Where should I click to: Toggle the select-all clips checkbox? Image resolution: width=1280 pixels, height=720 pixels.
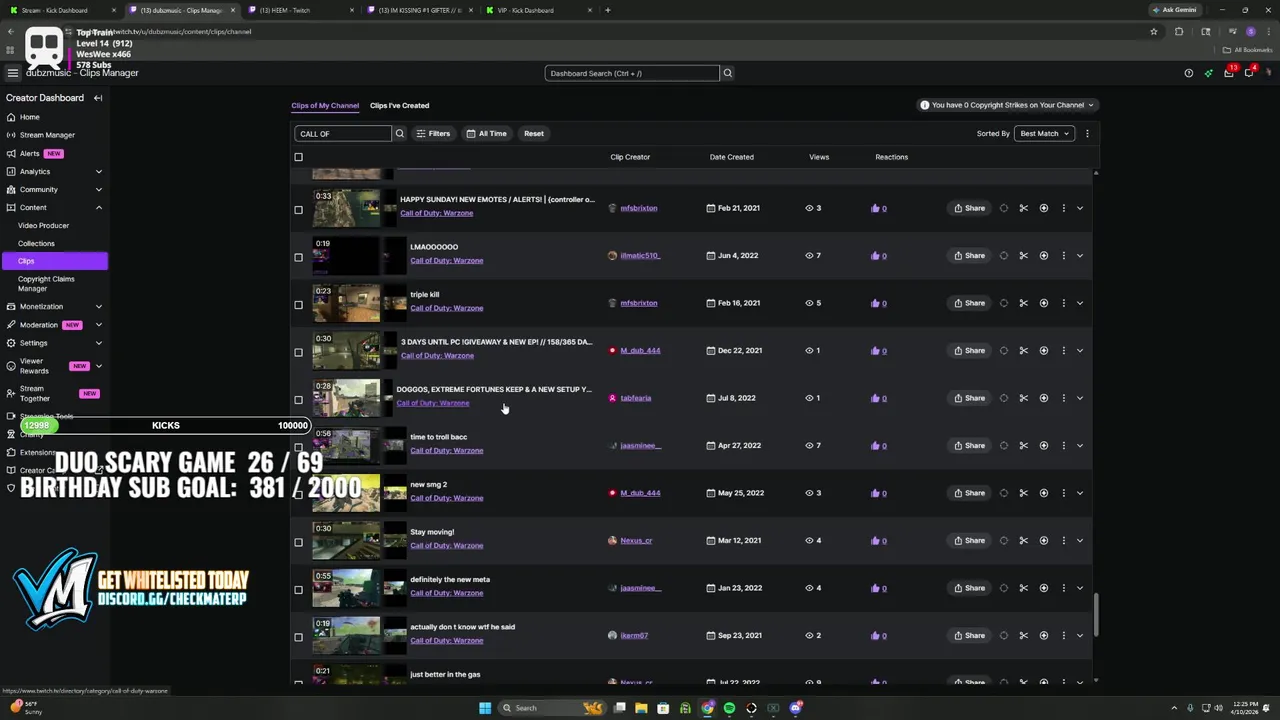pos(298,157)
